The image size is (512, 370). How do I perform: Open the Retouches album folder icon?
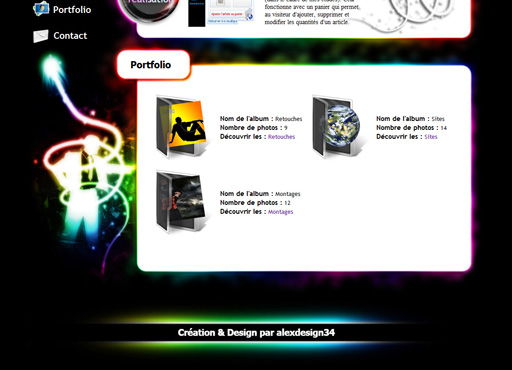click(x=181, y=127)
